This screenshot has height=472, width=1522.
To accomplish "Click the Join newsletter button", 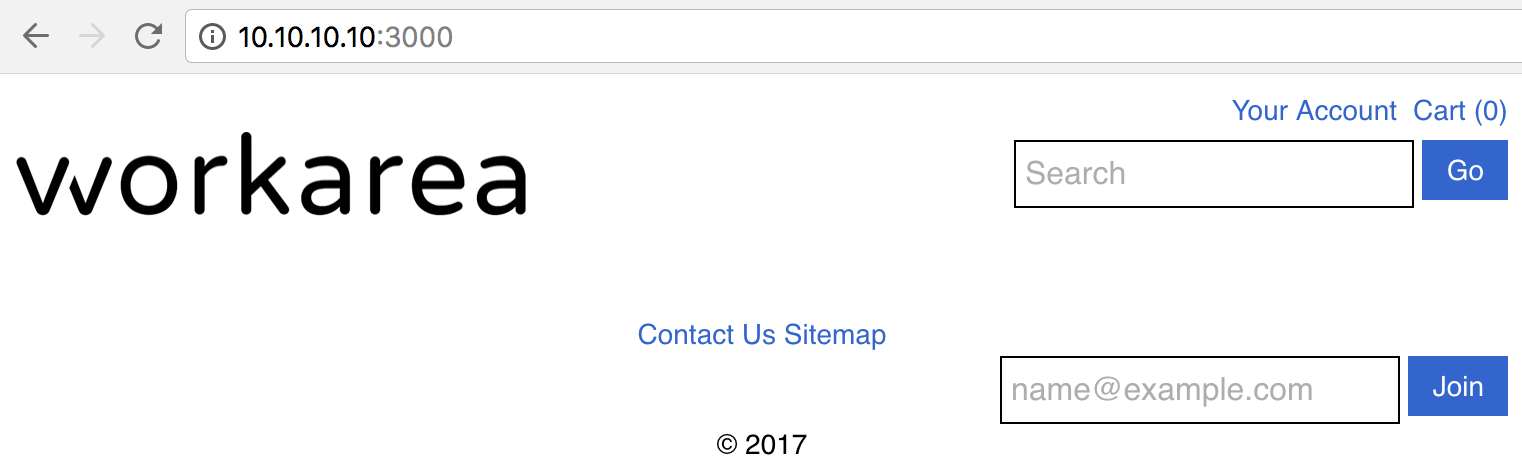I will click(x=1458, y=386).
